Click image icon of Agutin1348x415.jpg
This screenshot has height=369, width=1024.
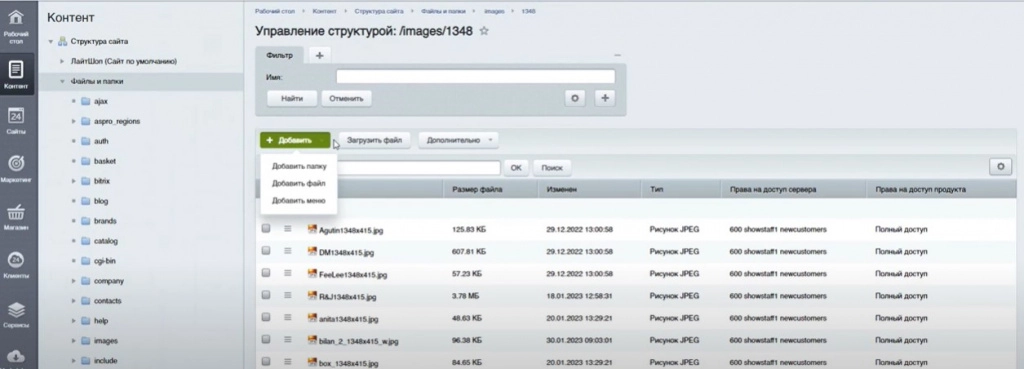(312, 229)
